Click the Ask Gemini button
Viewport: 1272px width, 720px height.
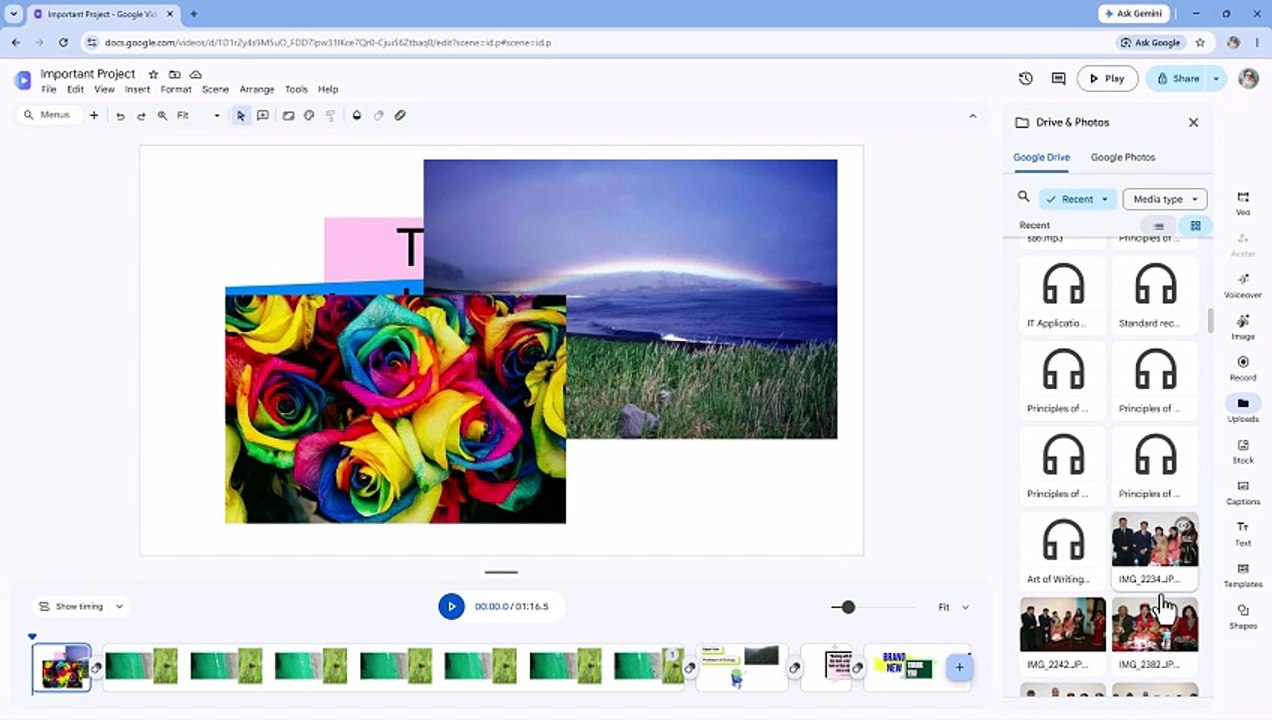(1133, 14)
